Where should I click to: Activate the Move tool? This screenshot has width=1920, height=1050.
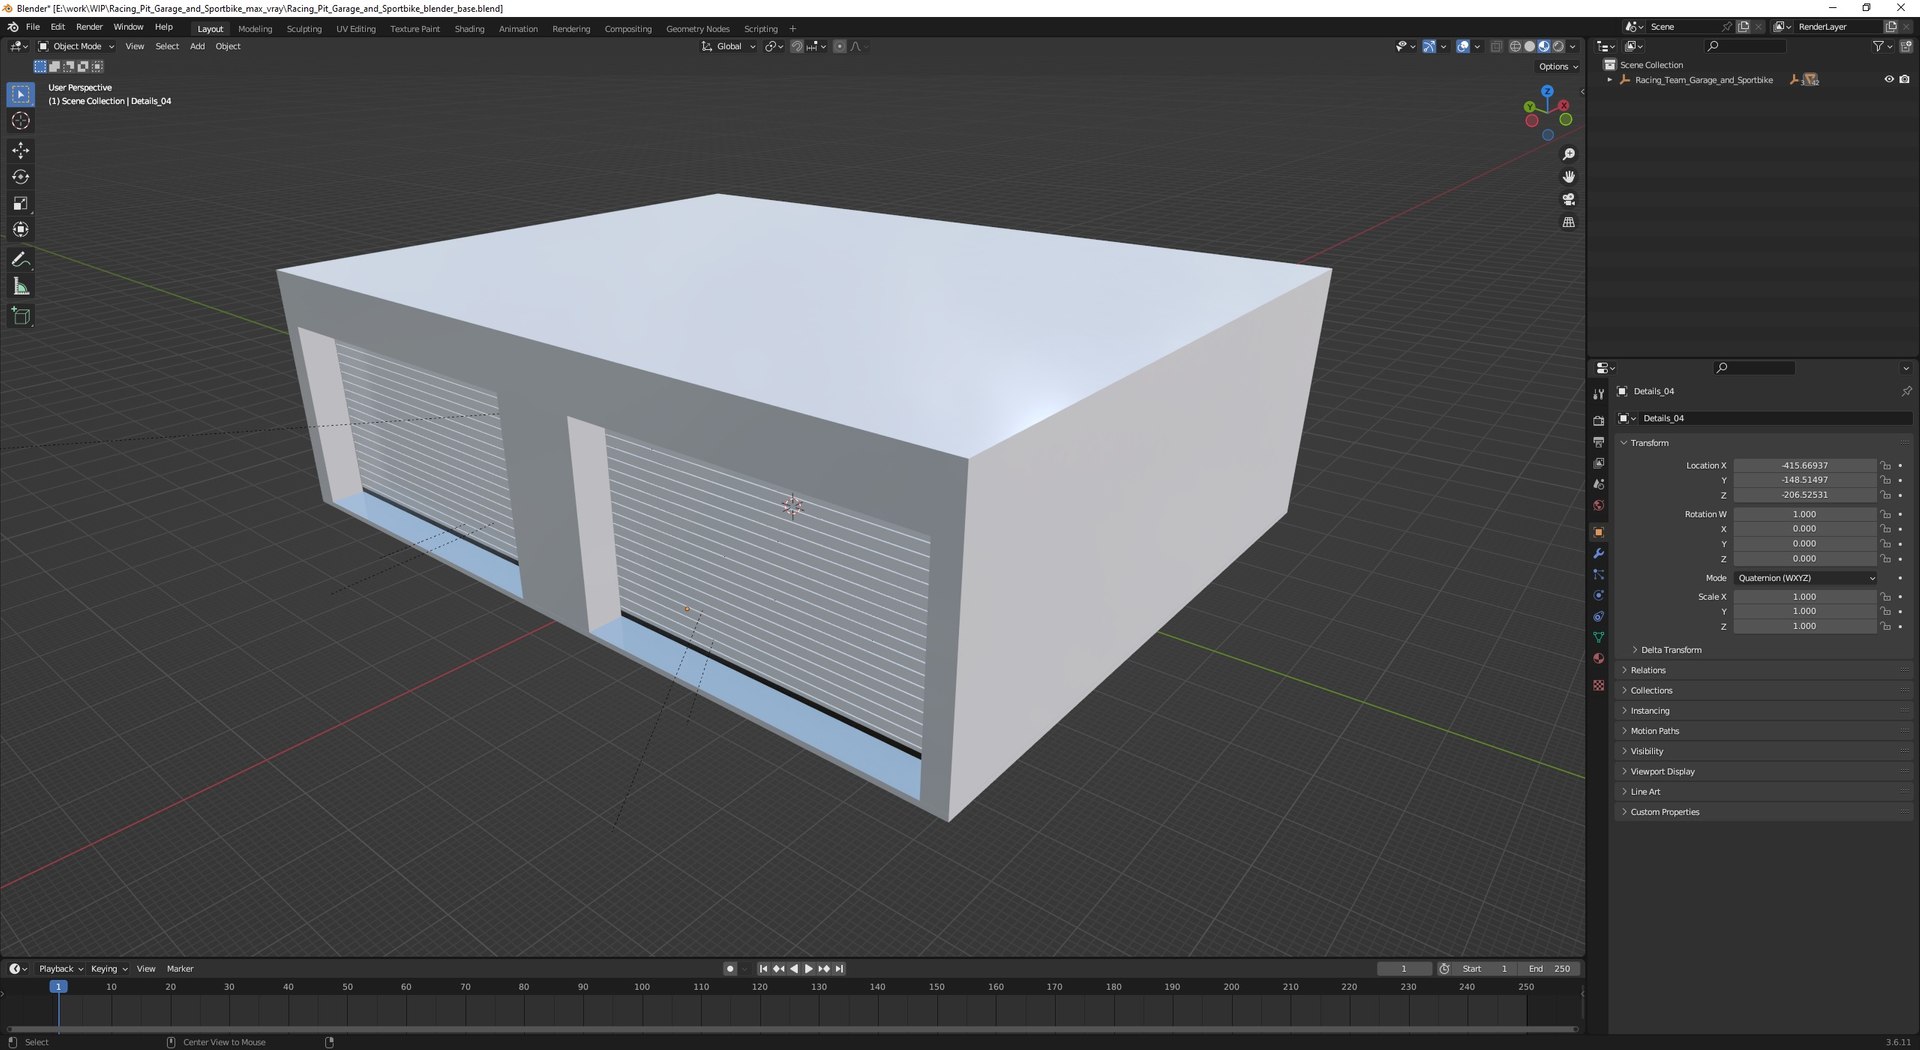click(20, 150)
